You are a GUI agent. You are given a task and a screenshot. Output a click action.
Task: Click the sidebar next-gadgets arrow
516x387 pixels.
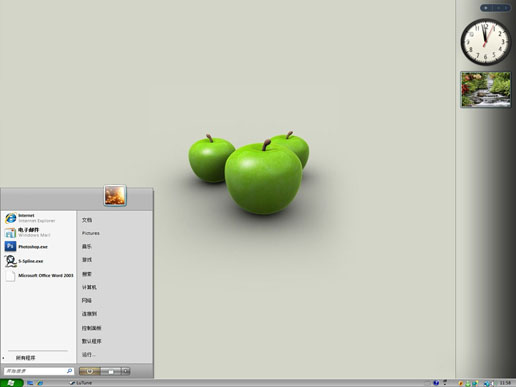point(505,8)
